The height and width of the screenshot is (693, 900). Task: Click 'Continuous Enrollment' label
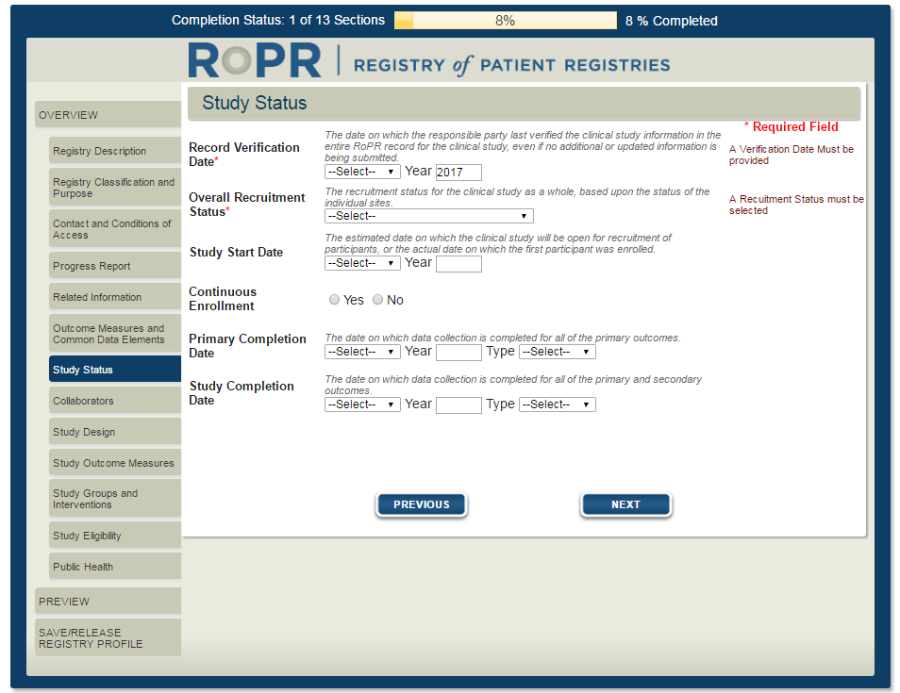(223, 299)
